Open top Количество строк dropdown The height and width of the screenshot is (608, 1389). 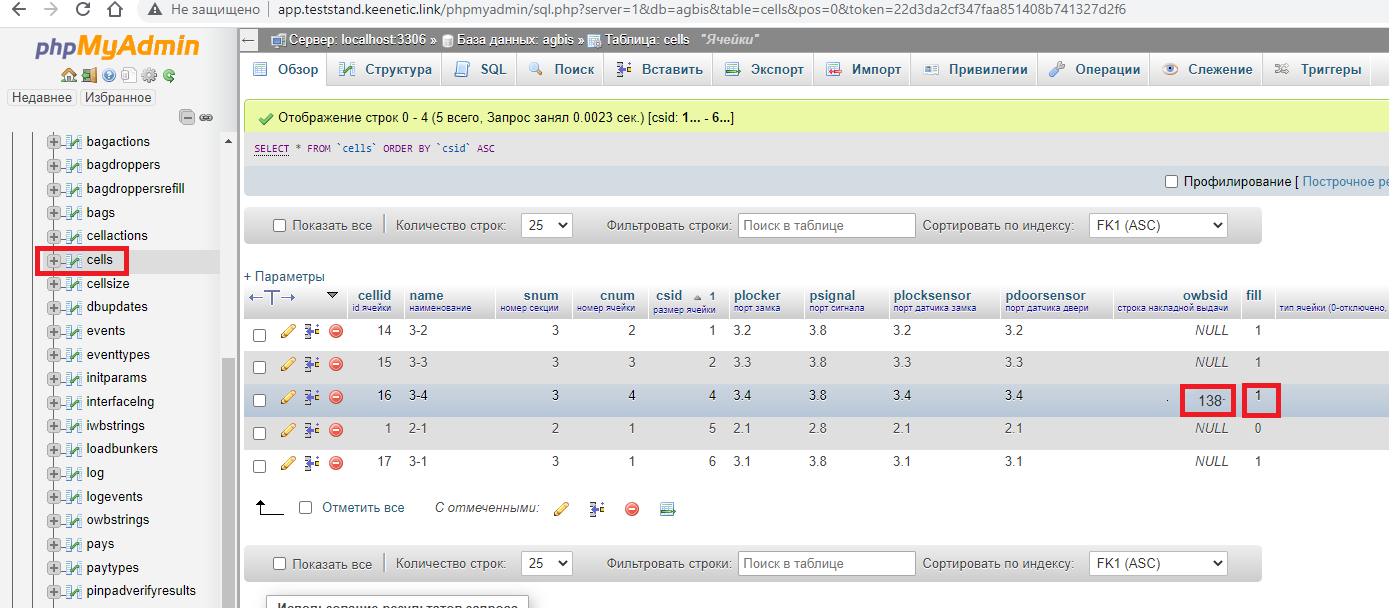(x=547, y=226)
